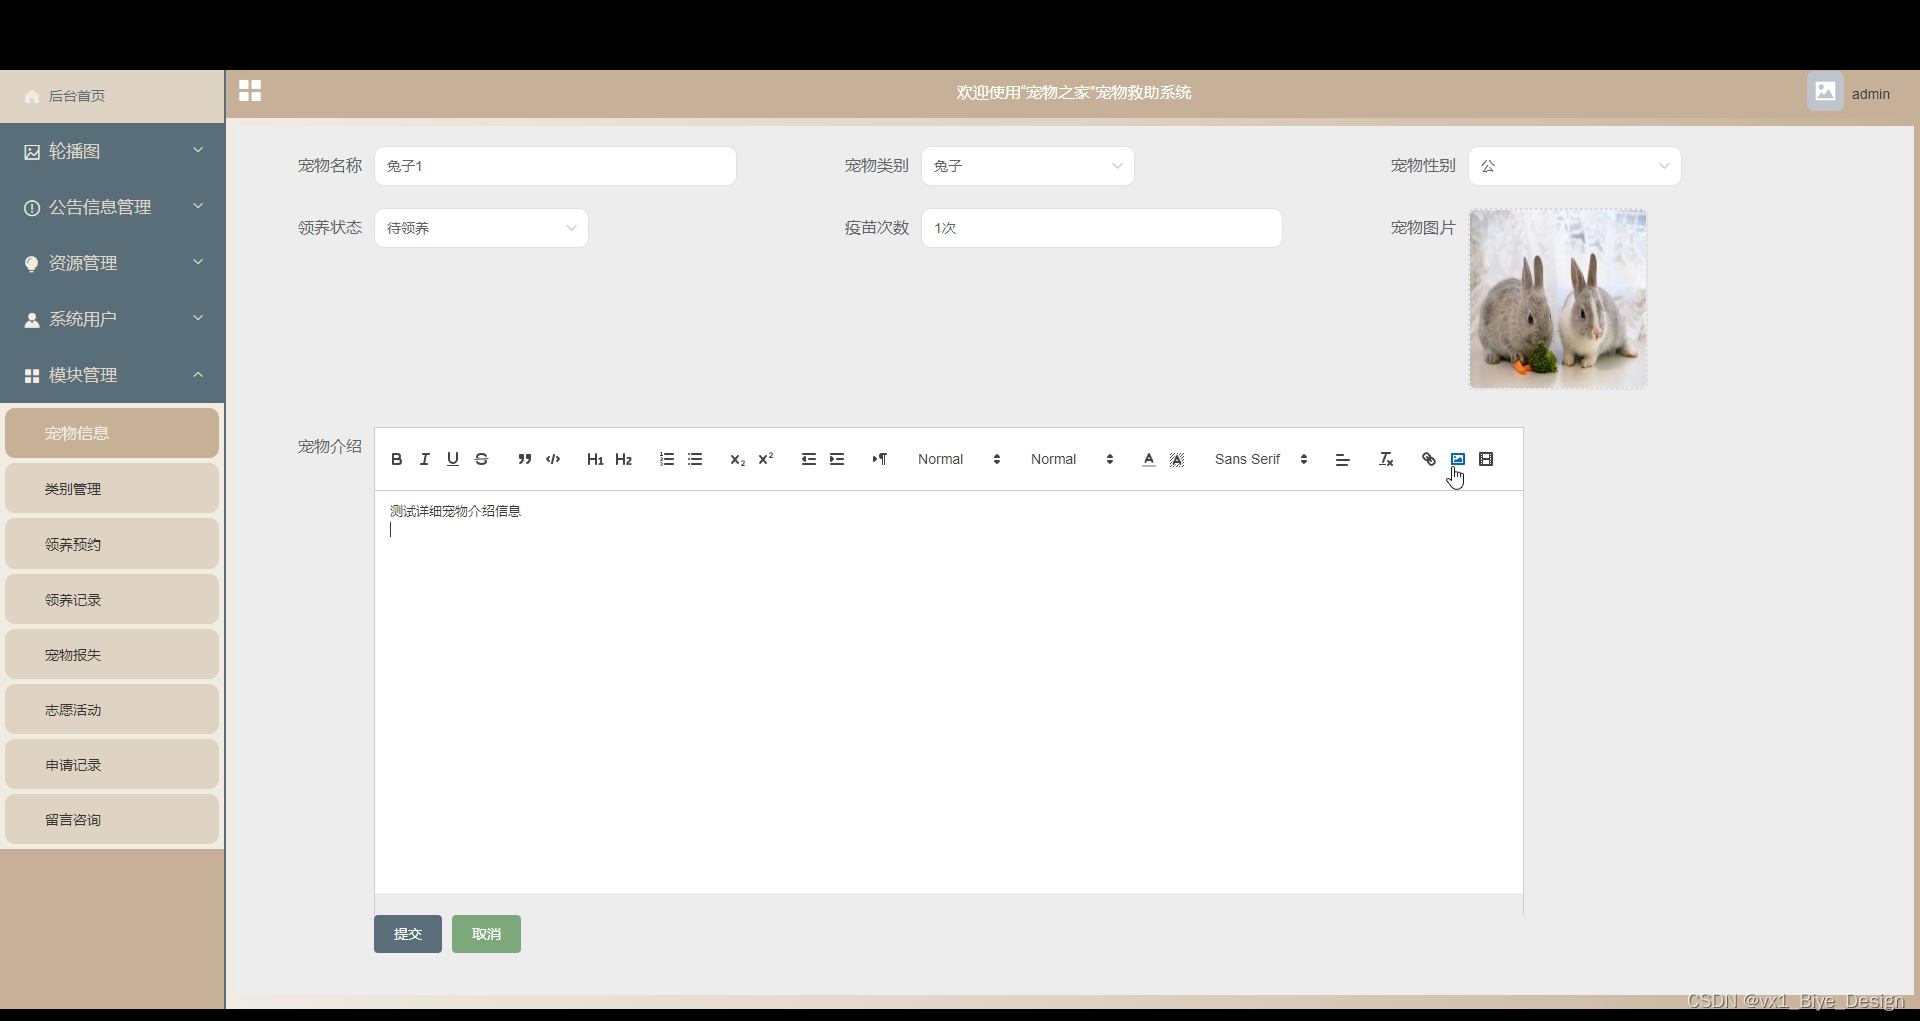Open 类别管理 submenu item
Viewport: 1920px width, 1021px height.
(x=112, y=489)
